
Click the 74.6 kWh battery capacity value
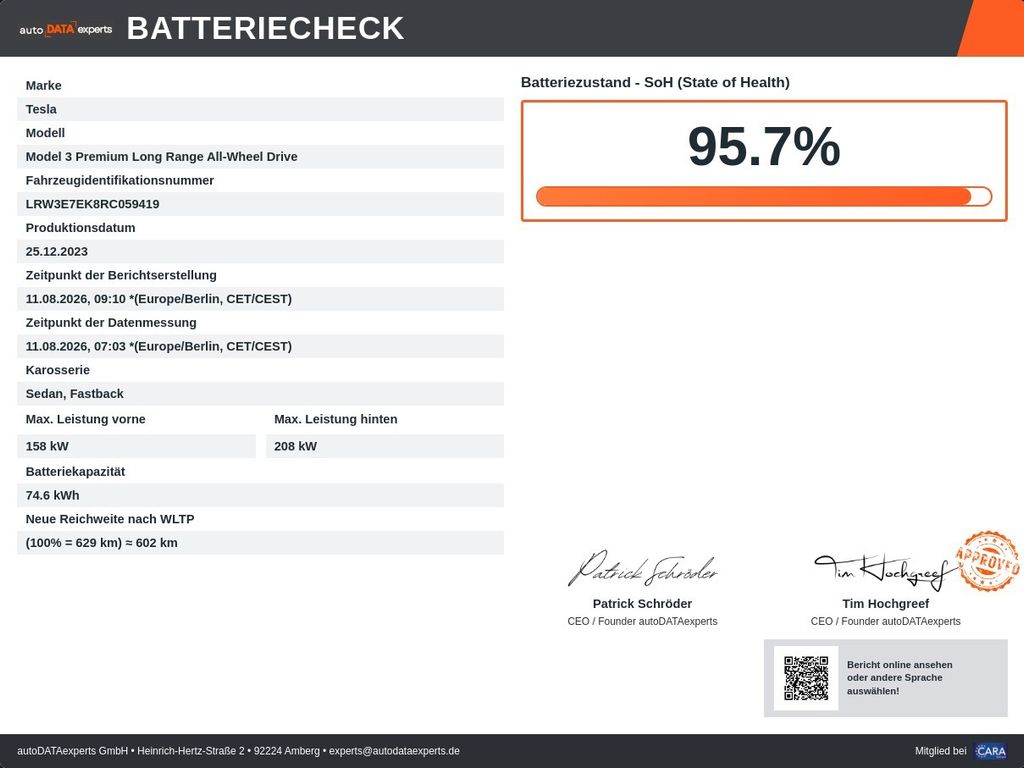coord(52,496)
